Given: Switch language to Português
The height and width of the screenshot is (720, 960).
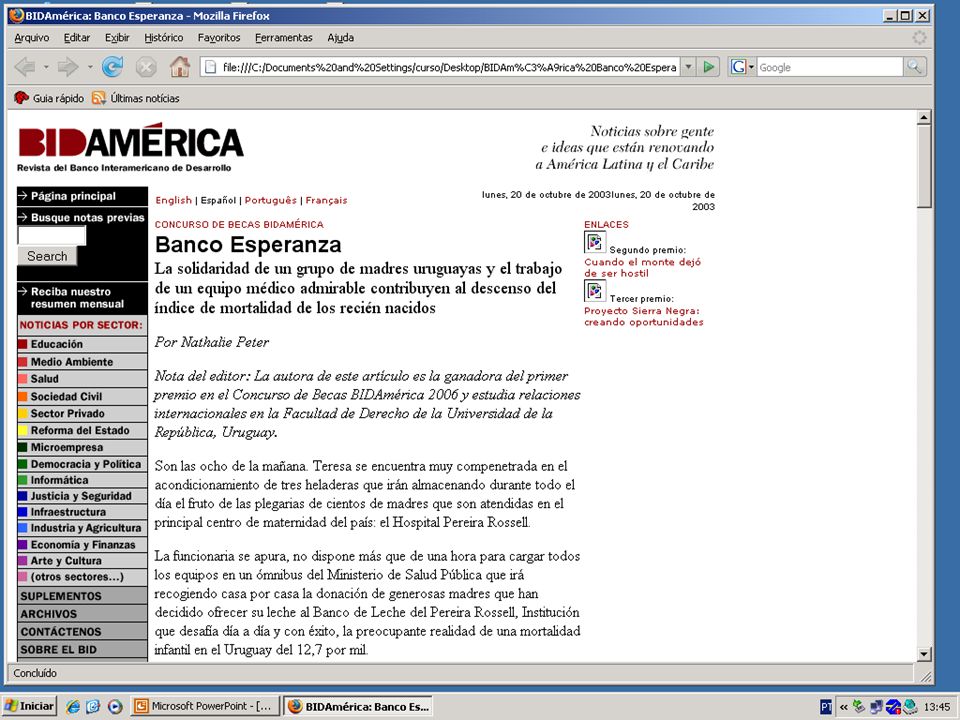Looking at the screenshot, I should [270, 200].
